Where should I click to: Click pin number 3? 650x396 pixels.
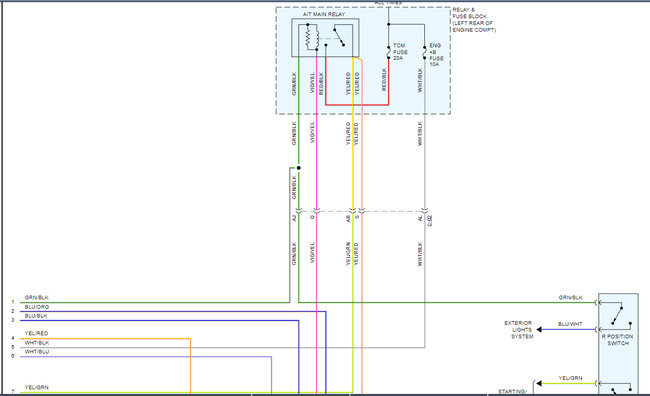pos(13,320)
